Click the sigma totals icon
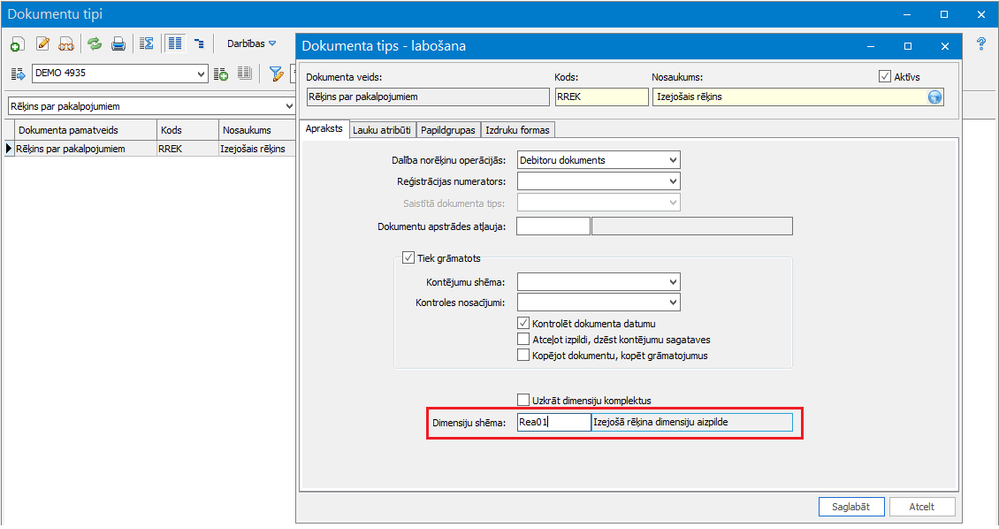 point(147,44)
